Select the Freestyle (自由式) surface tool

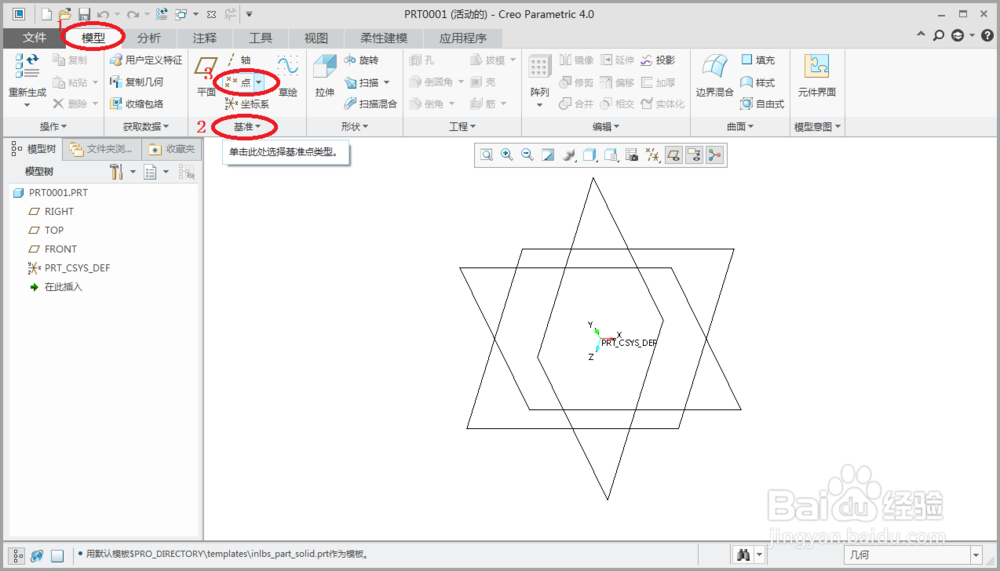762,103
